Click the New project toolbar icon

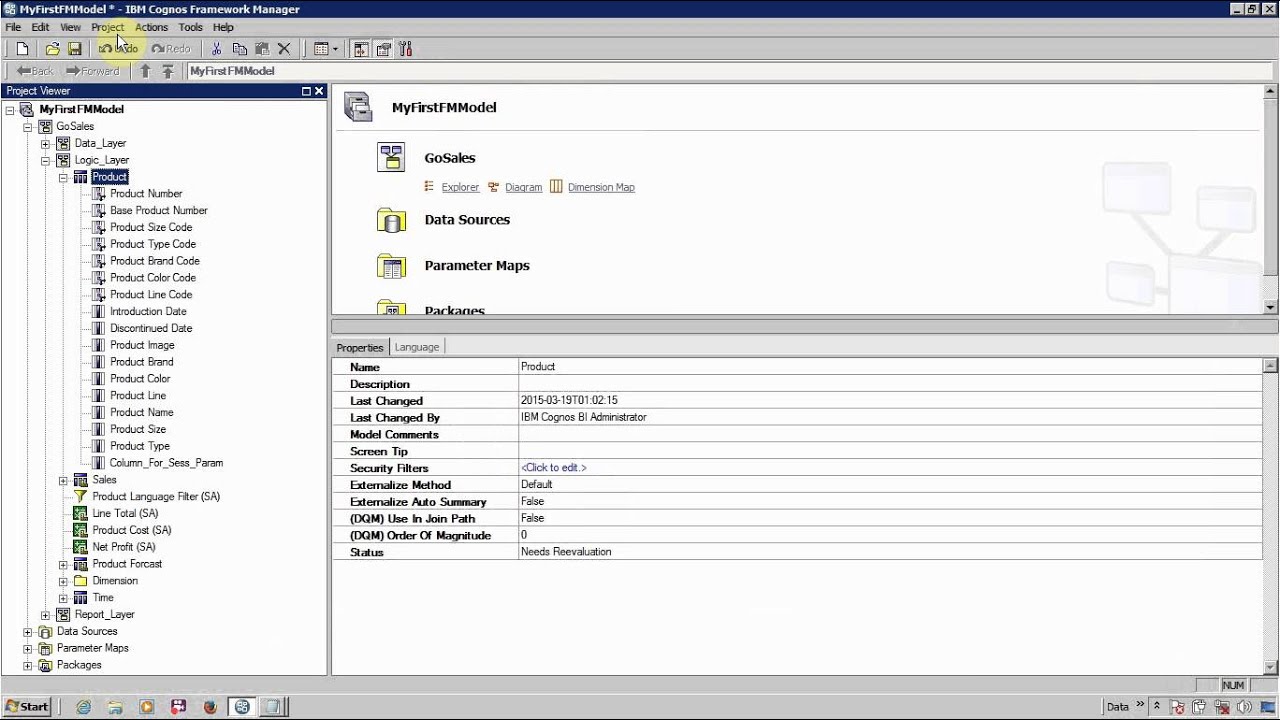coord(22,49)
